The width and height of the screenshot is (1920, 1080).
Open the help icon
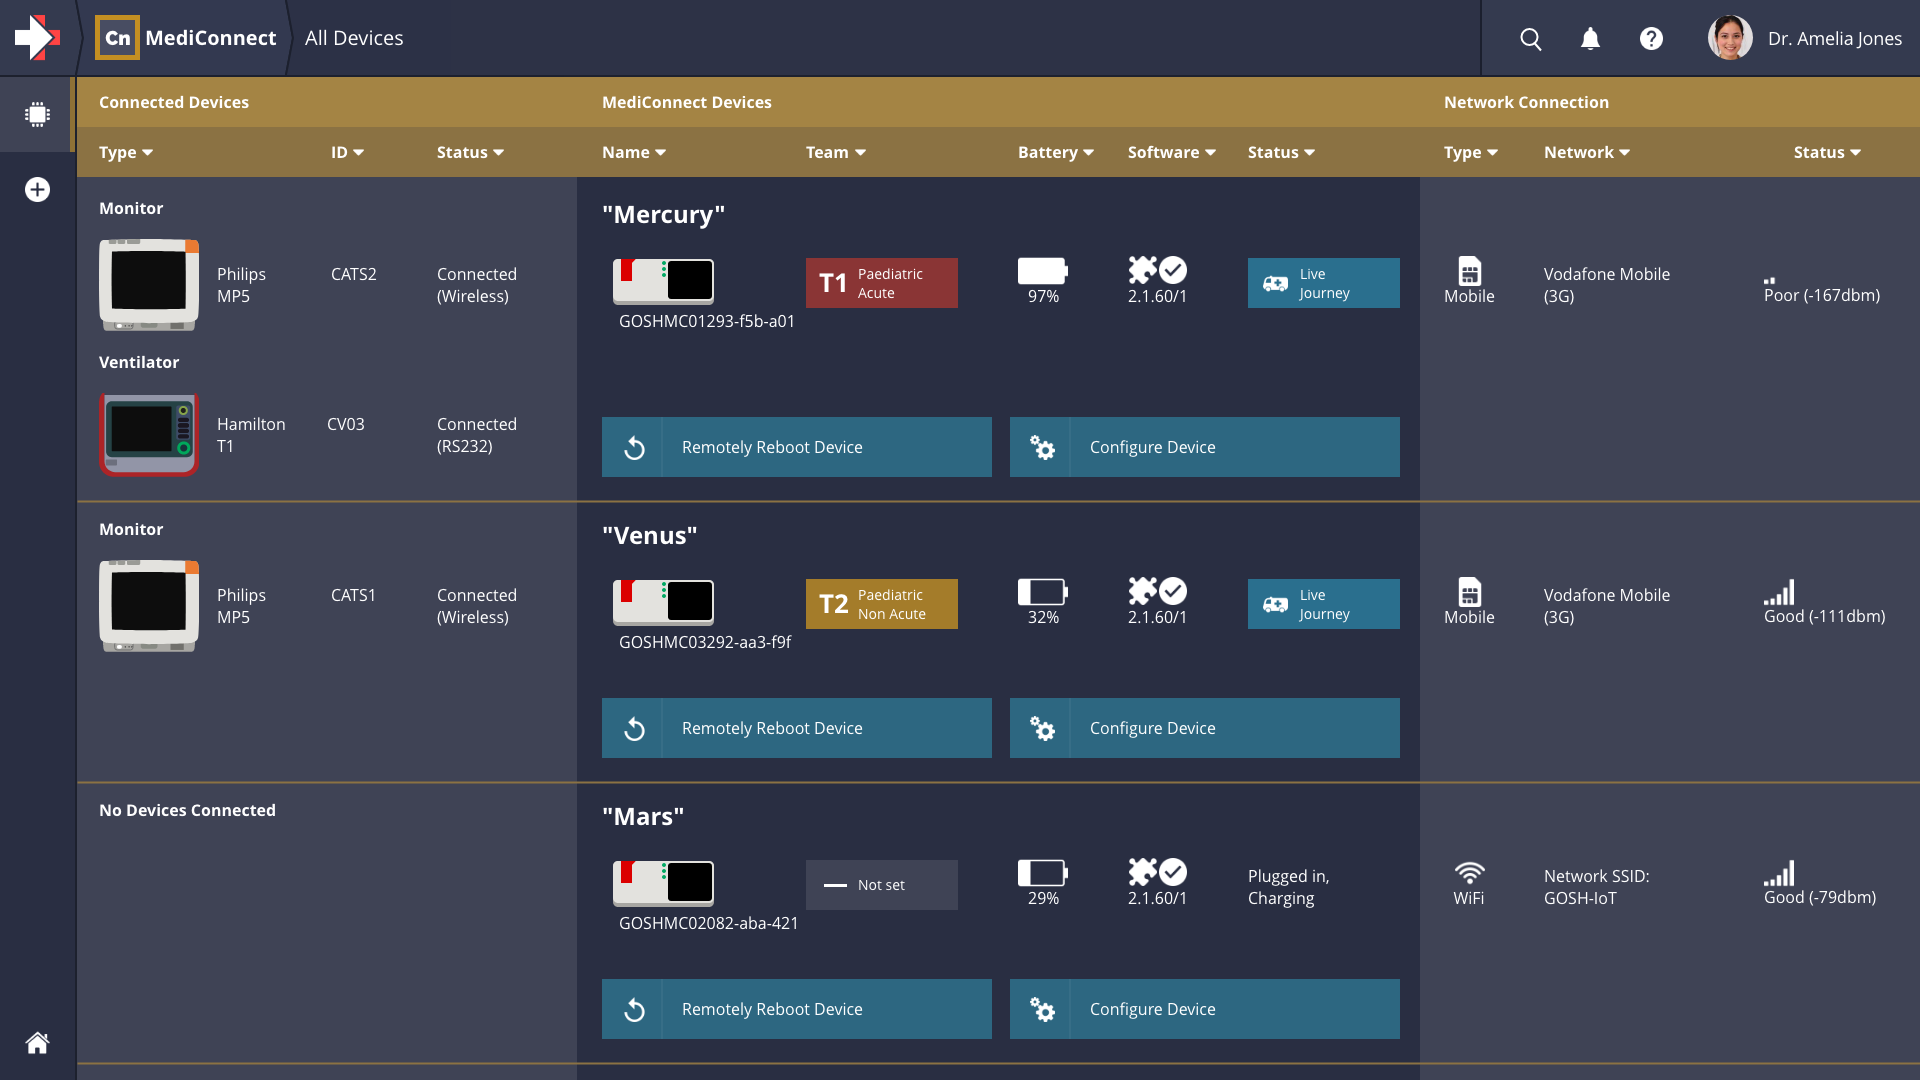(x=1651, y=38)
